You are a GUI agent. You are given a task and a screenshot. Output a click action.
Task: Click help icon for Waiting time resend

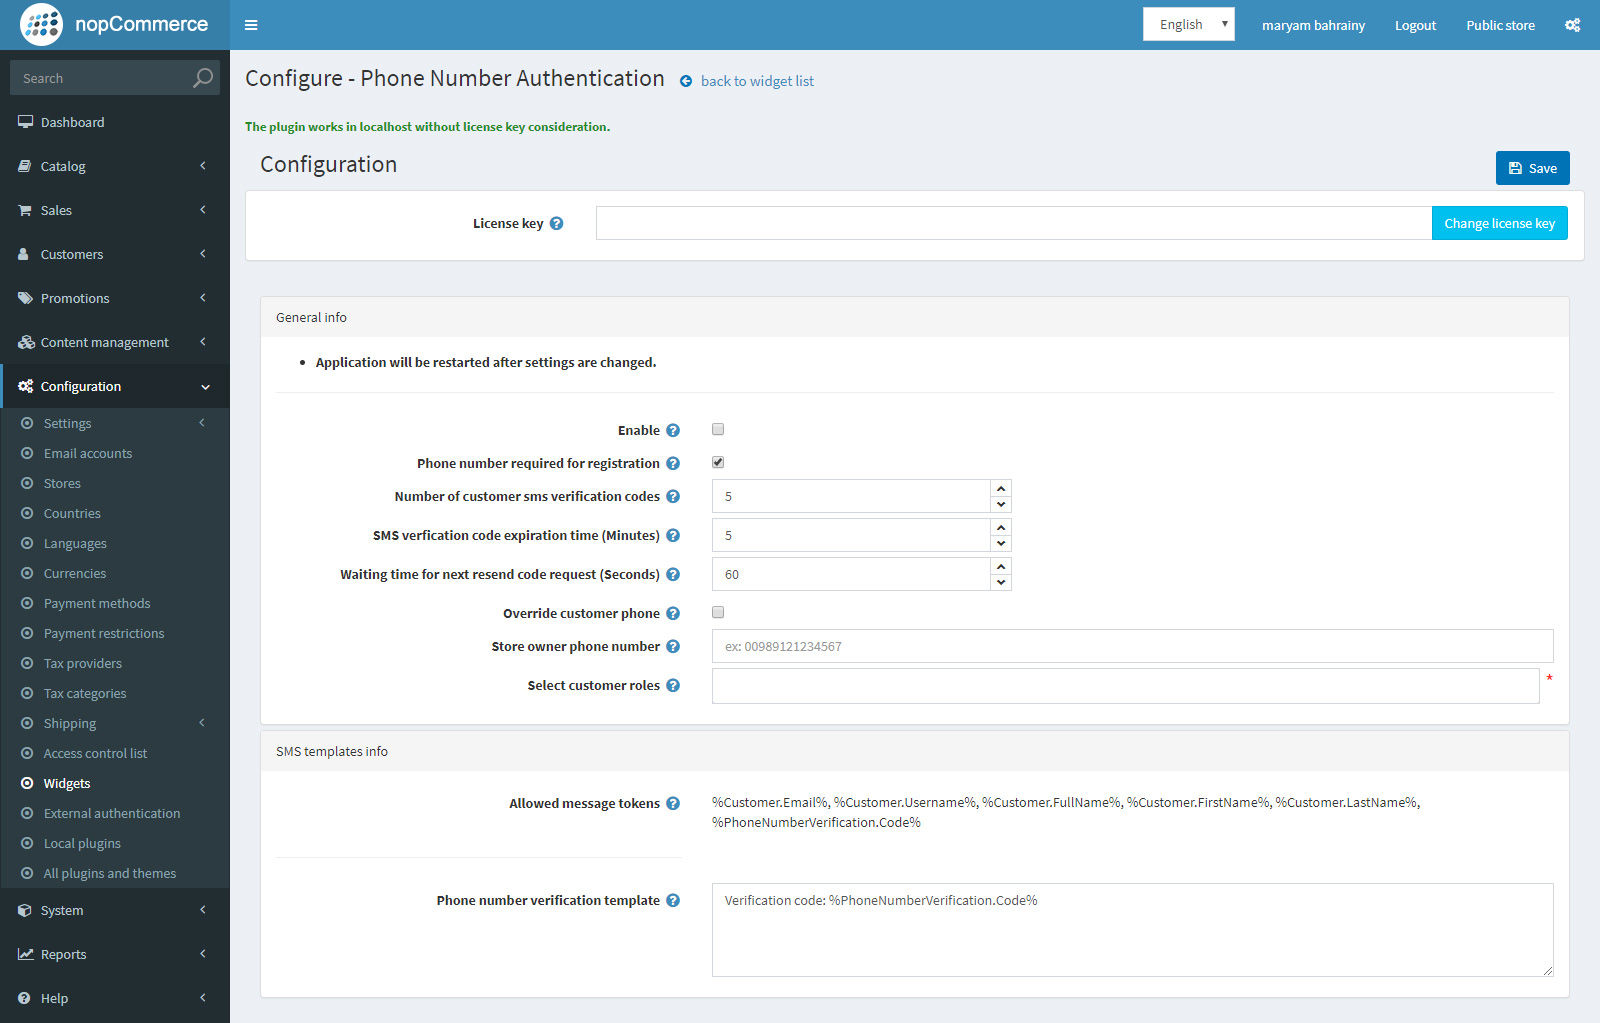click(673, 574)
